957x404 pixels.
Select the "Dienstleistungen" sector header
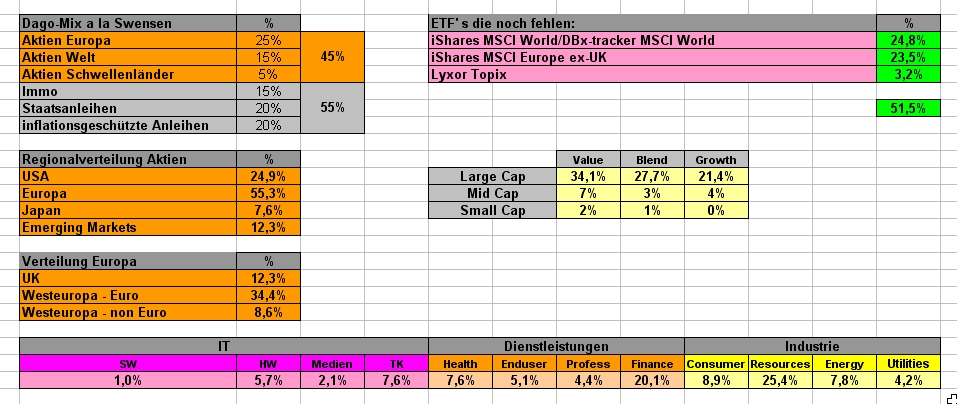click(556, 346)
